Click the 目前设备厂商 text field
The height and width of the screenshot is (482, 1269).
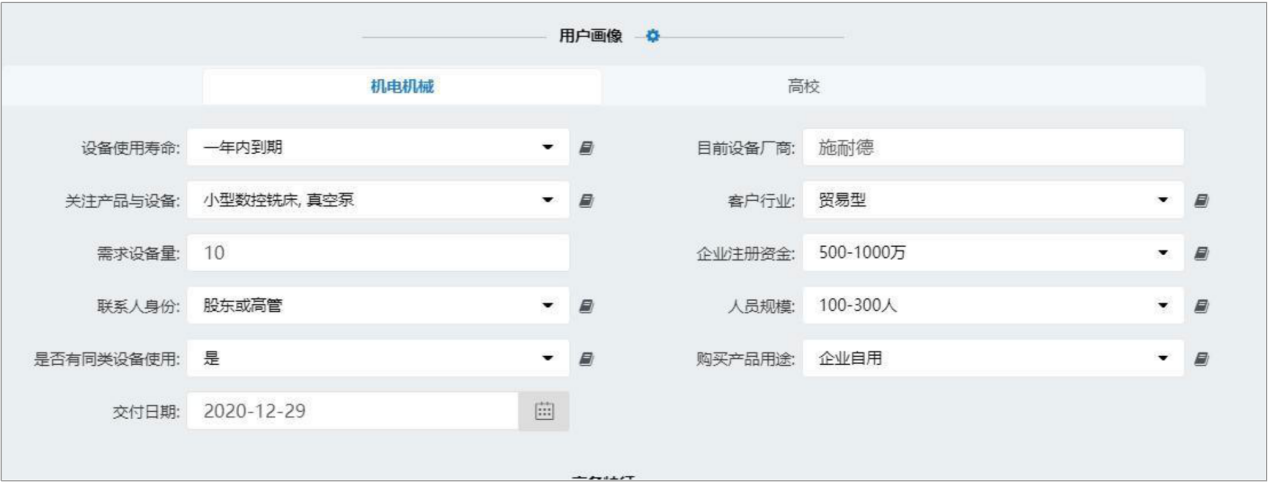click(994, 148)
